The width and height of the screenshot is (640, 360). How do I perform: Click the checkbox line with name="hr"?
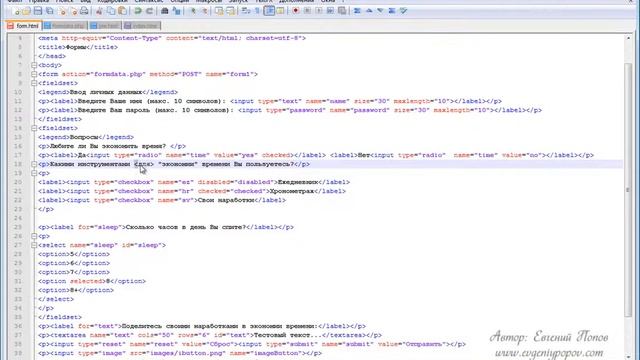(x=192, y=191)
